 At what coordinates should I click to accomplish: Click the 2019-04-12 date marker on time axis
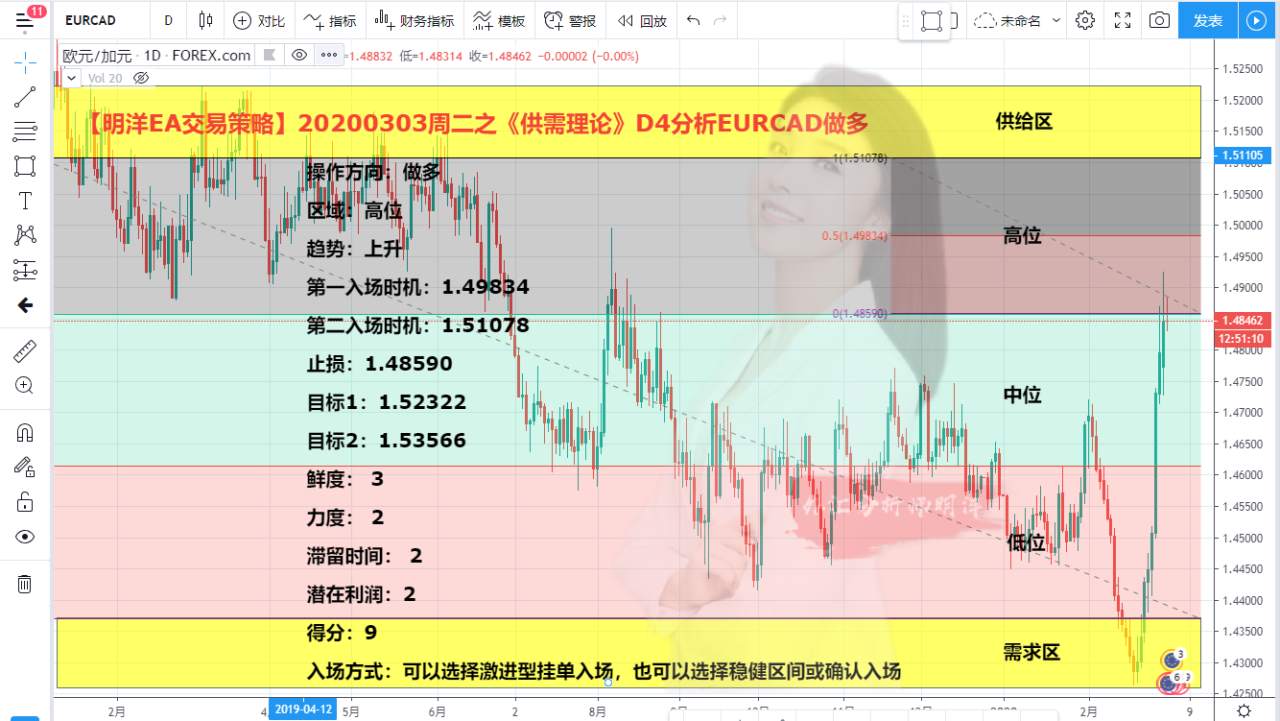point(302,709)
